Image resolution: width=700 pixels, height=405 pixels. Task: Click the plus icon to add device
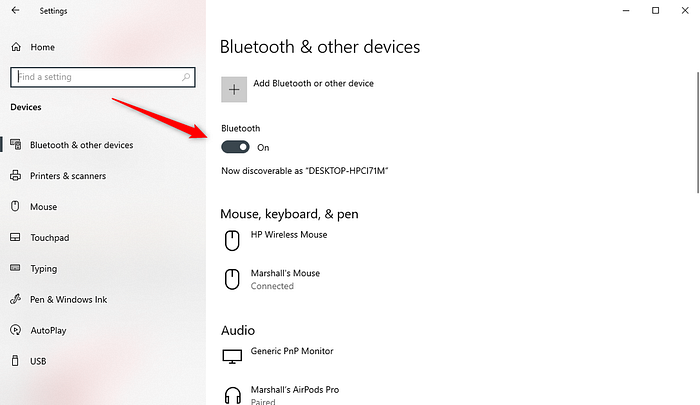(234, 89)
